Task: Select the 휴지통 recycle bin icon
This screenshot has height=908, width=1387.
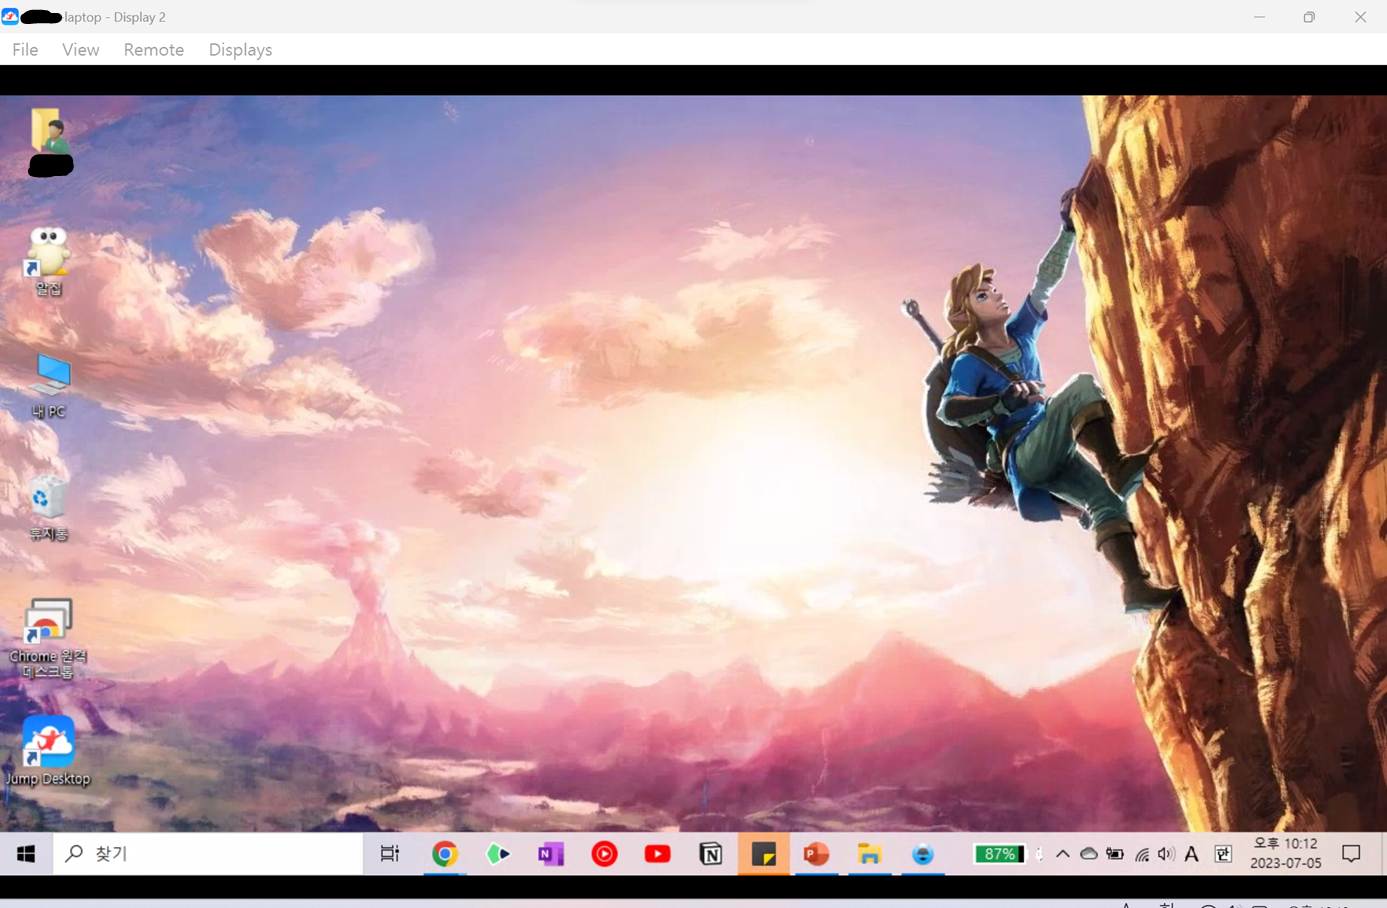Action: click(48, 507)
